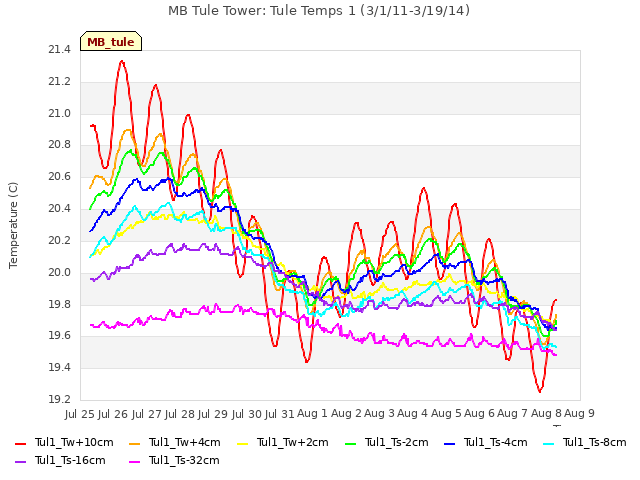
Task: Click the 20.0 y-axis tick label
Action: click(59, 272)
